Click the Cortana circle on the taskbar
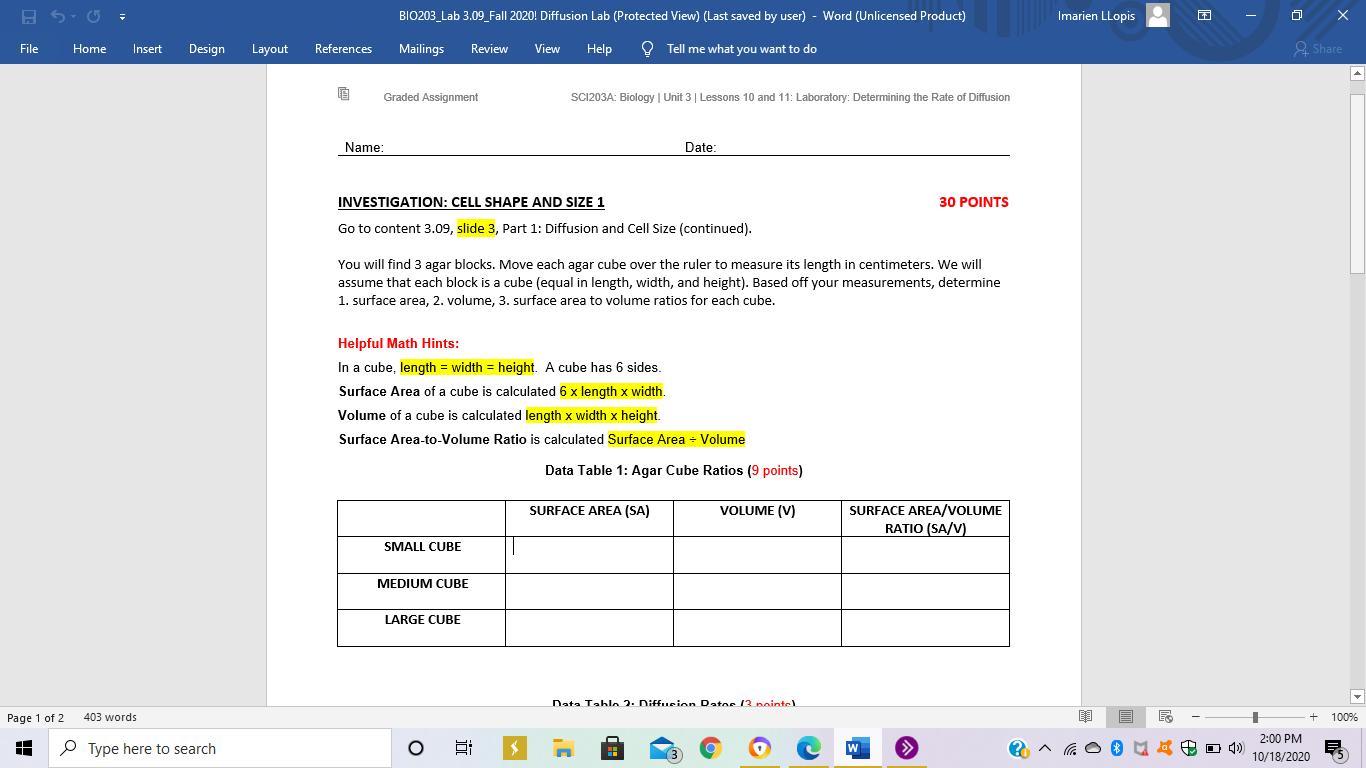The width and height of the screenshot is (1366, 768). pos(416,748)
